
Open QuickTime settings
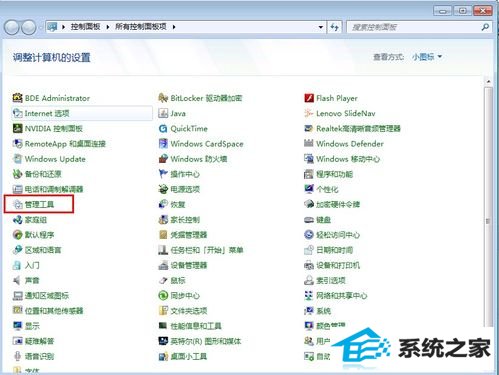click(183, 128)
